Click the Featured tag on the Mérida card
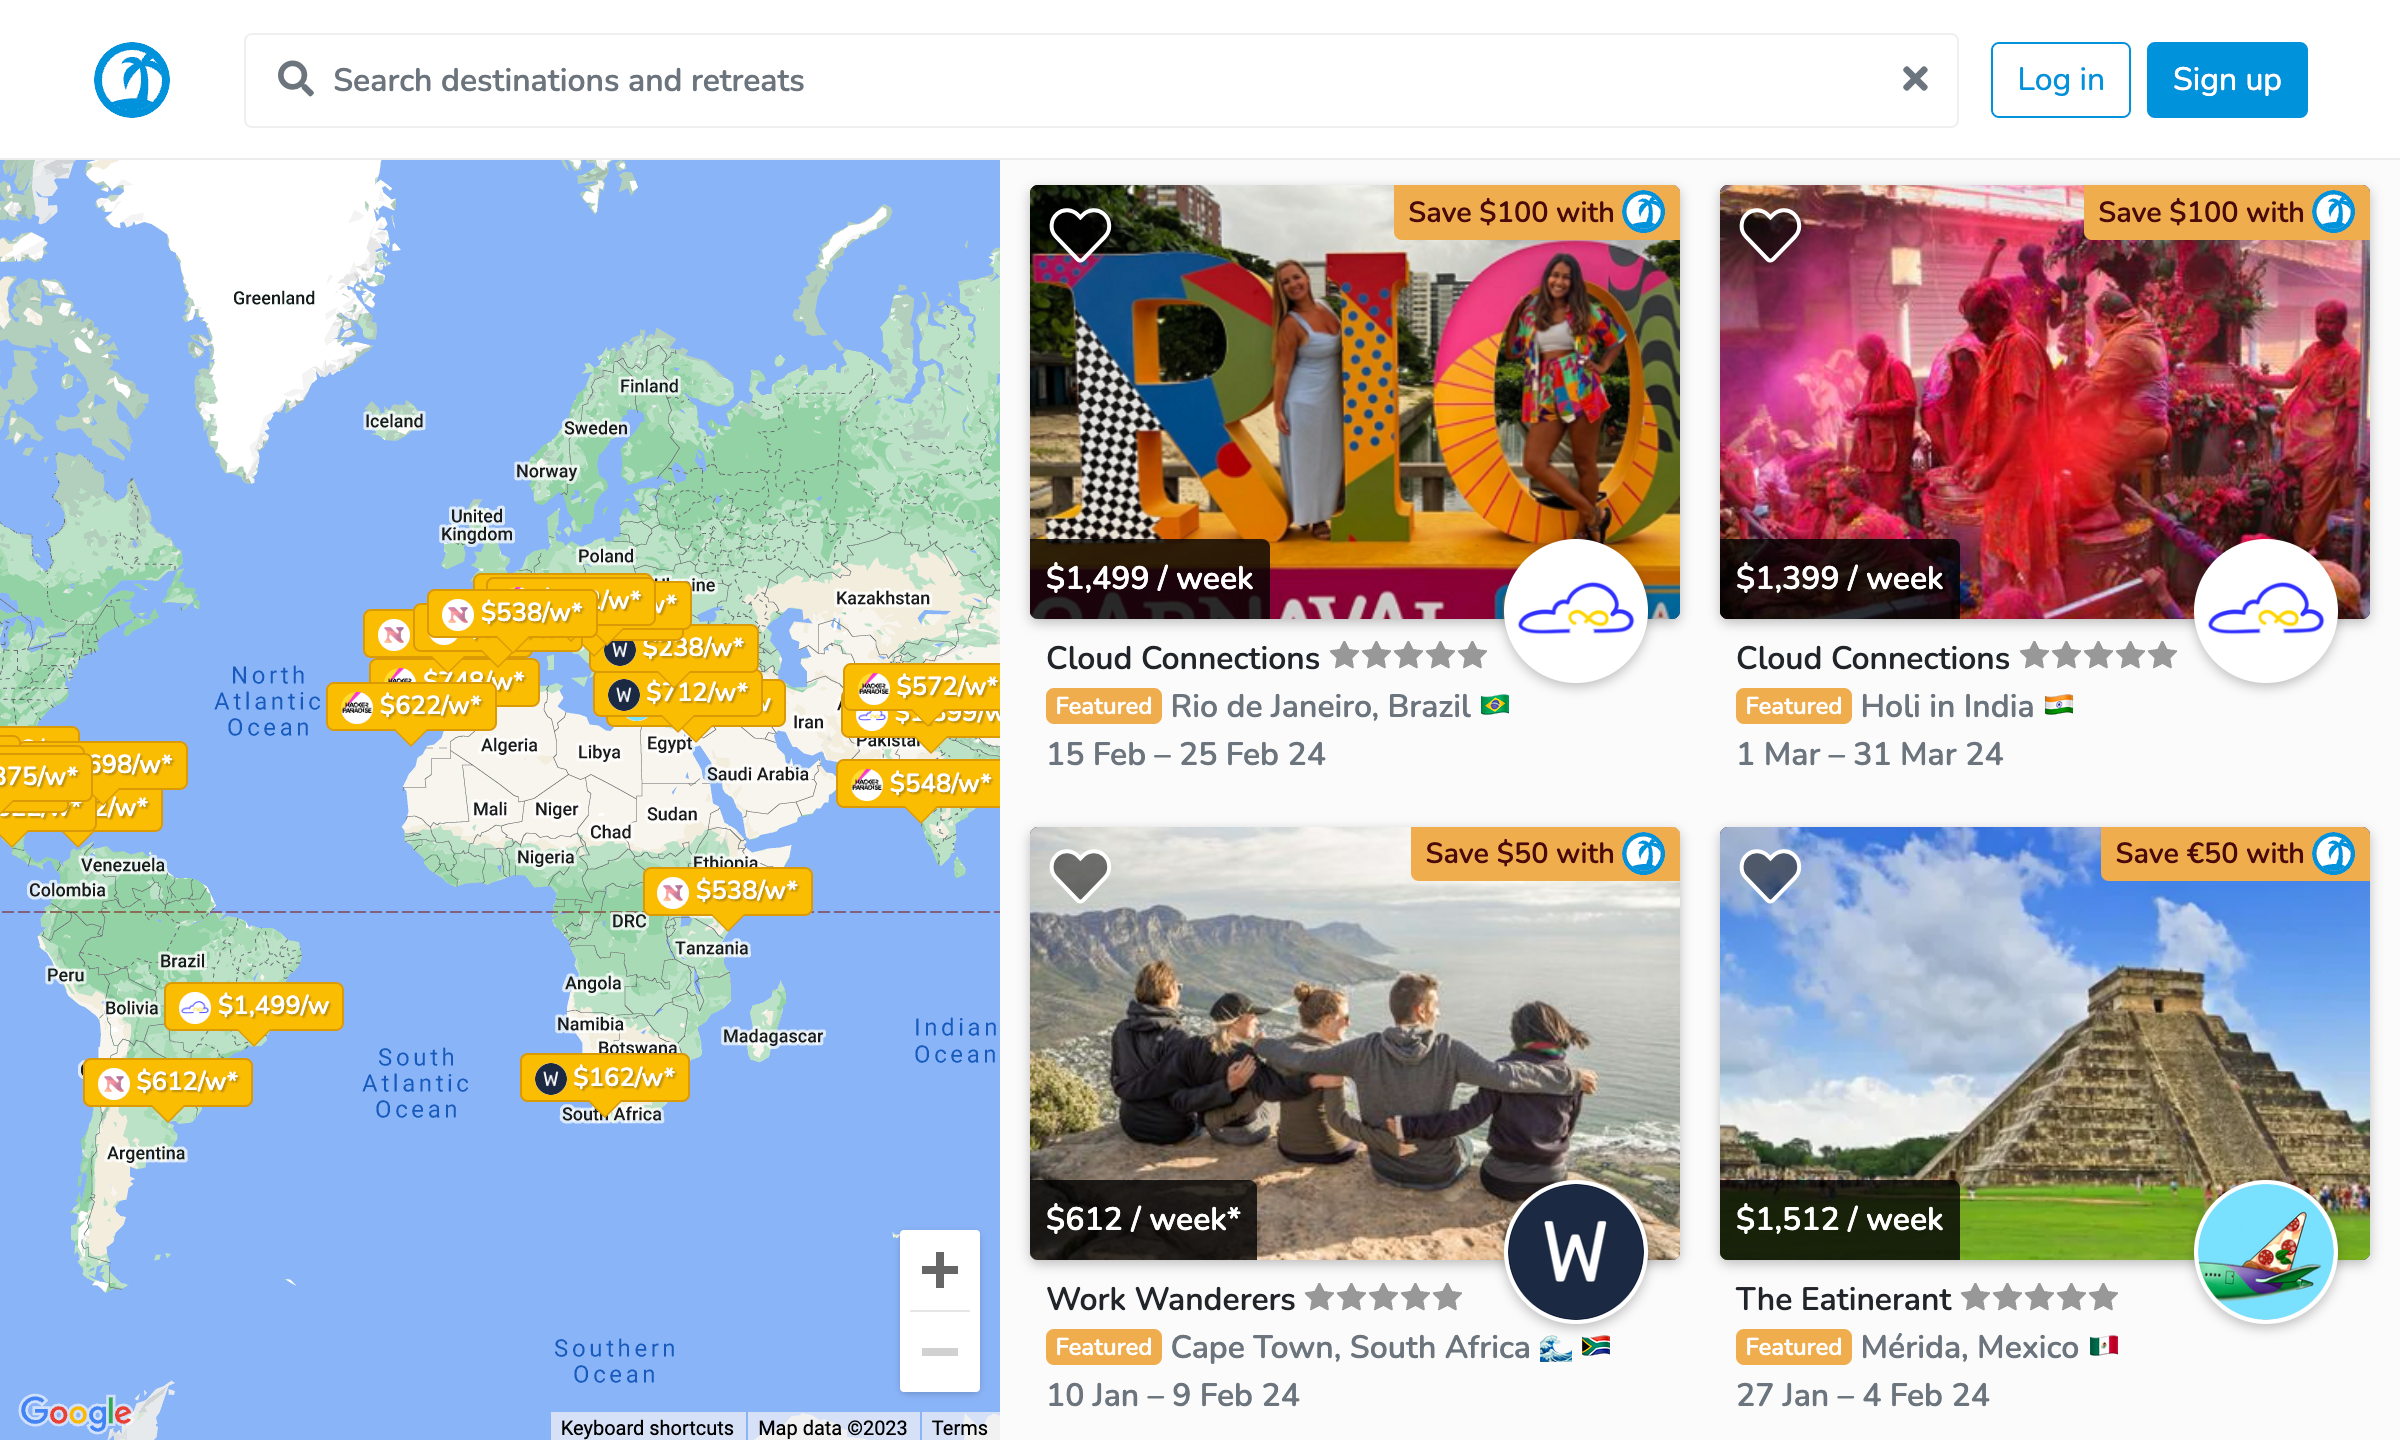The height and width of the screenshot is (1440, 2400). tap(1794, 1347)
